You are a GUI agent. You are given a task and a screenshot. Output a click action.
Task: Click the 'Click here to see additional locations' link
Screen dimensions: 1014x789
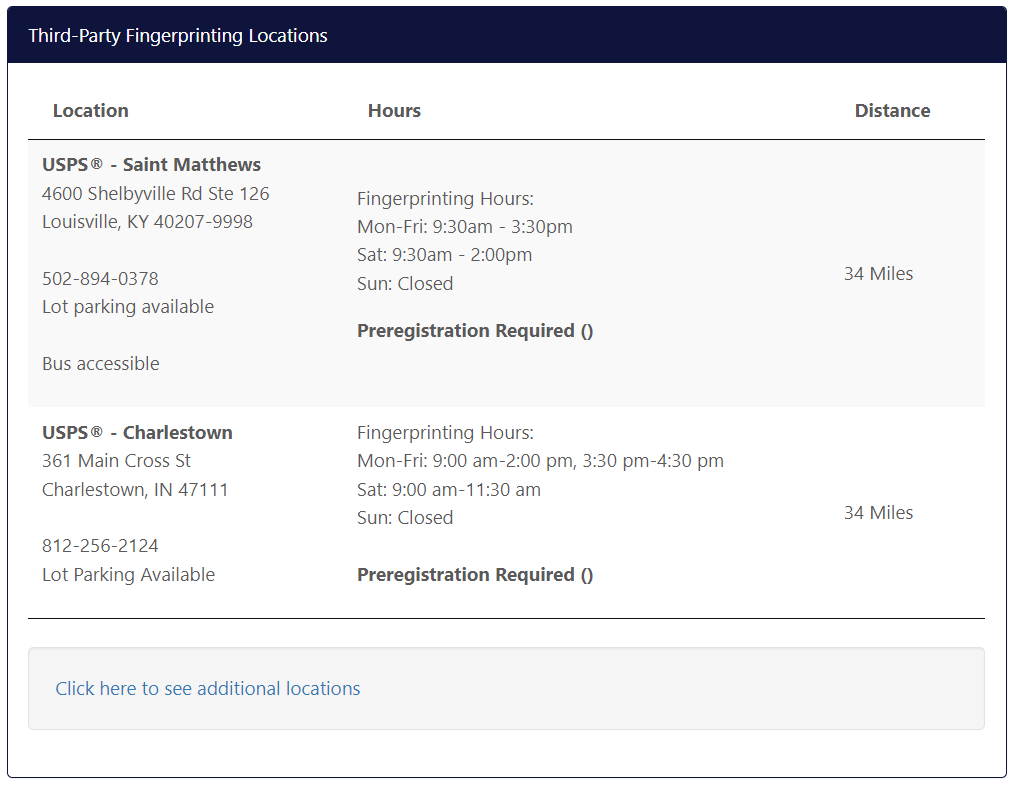pyautogui.click(x=208, y=688)
